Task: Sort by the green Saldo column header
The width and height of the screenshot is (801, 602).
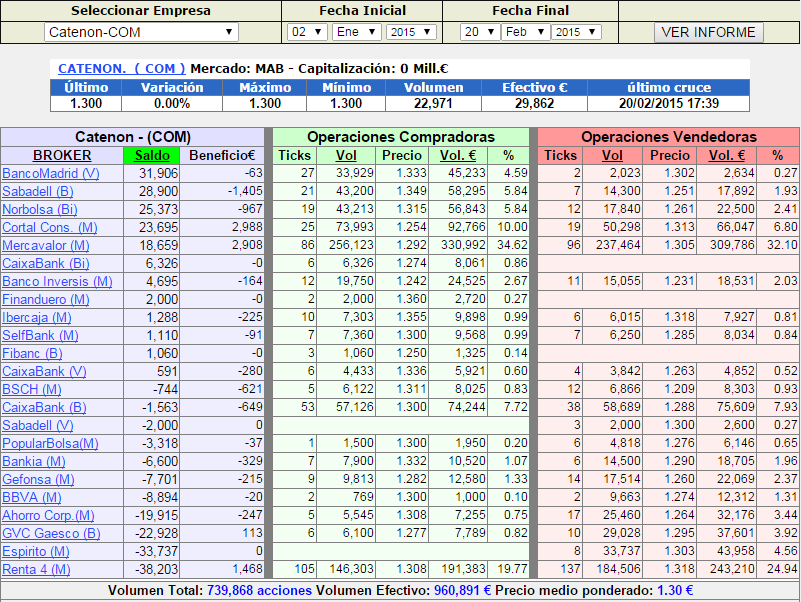Action: tap(152, 155)
